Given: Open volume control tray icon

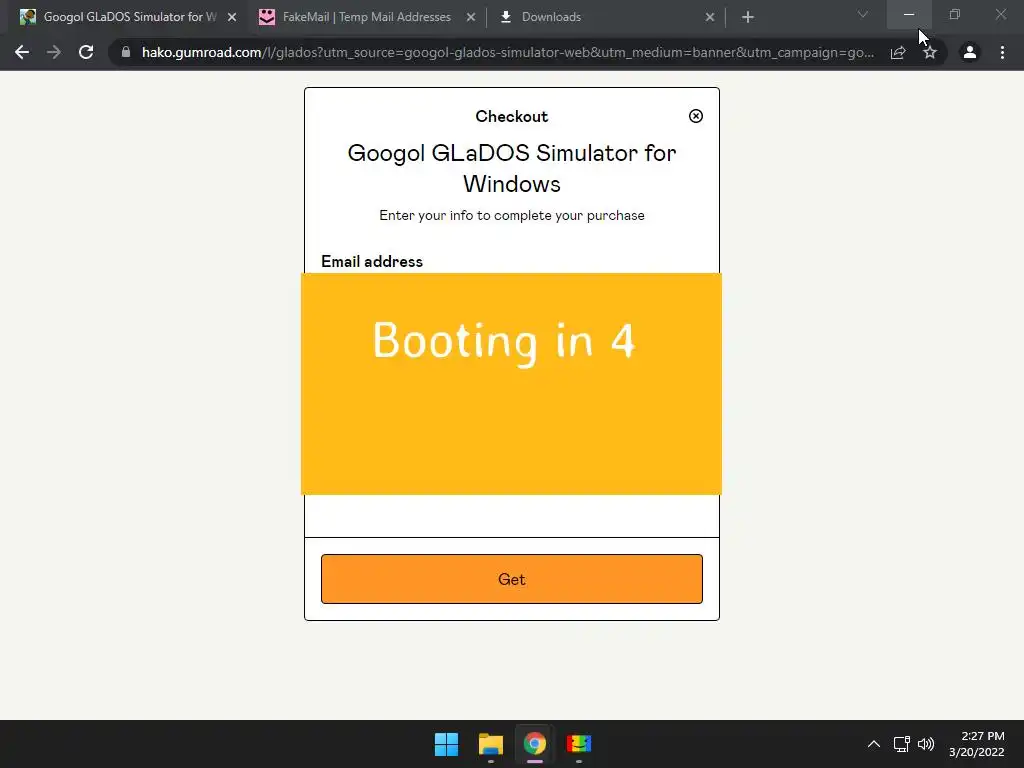Looking at the screenshot, I should click(926, 744).
